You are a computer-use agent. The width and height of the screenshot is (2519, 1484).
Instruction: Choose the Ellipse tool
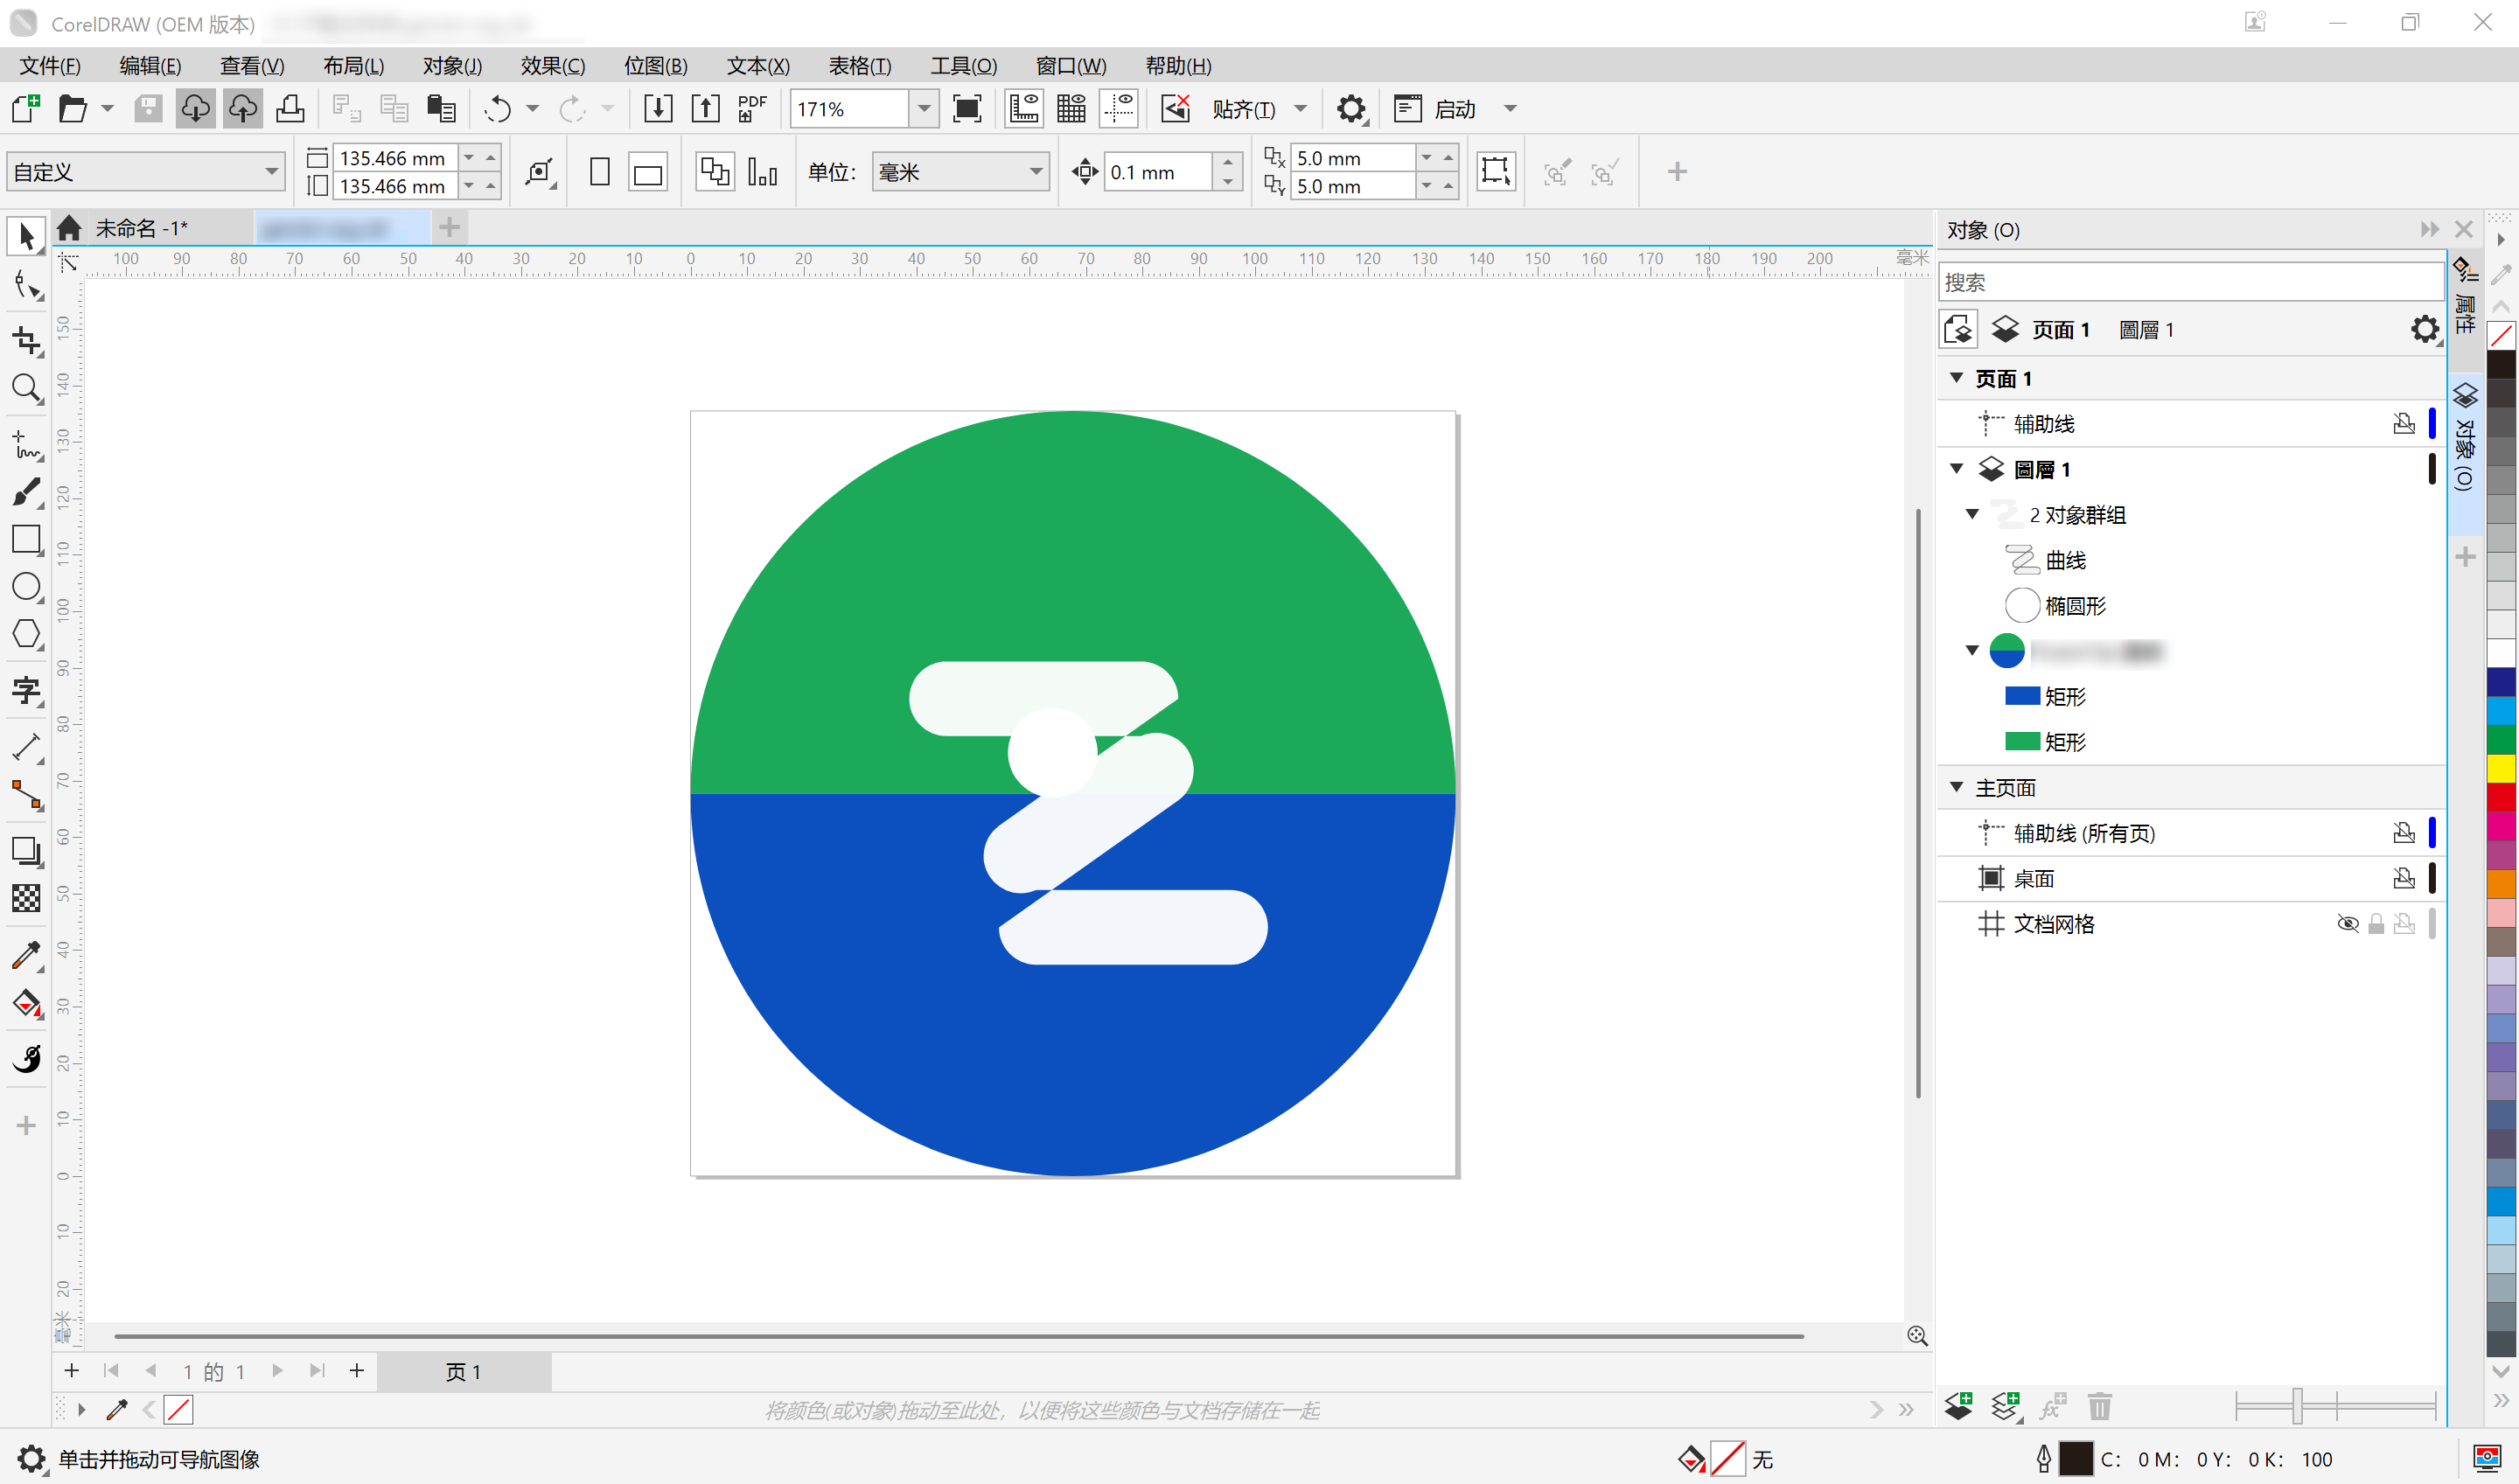[26, 587]
